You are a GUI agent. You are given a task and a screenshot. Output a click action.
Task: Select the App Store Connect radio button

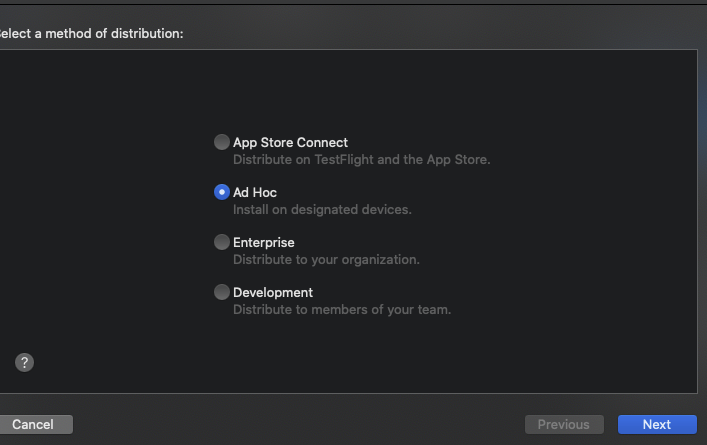pyautogui.click(x=221, y=142)
